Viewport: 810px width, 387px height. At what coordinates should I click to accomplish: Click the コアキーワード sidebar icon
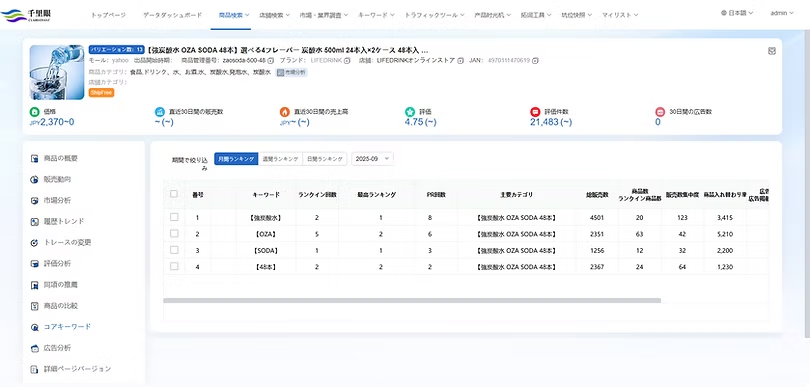[35, 327]
